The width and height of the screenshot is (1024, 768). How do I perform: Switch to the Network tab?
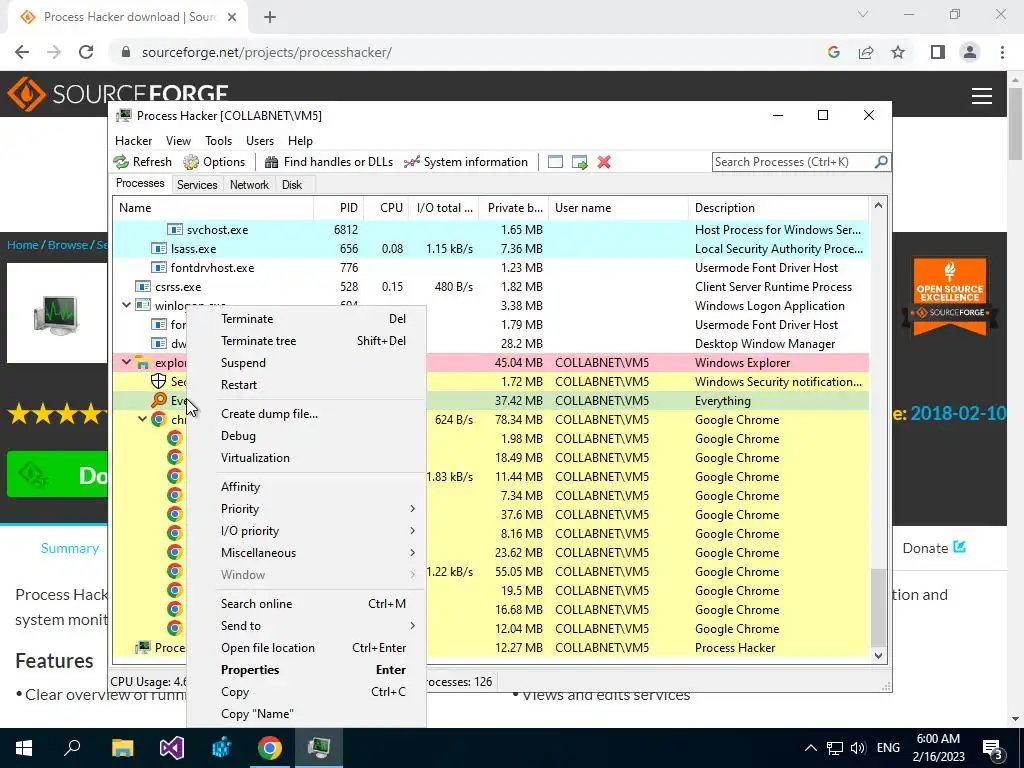(x=249, y=185)
